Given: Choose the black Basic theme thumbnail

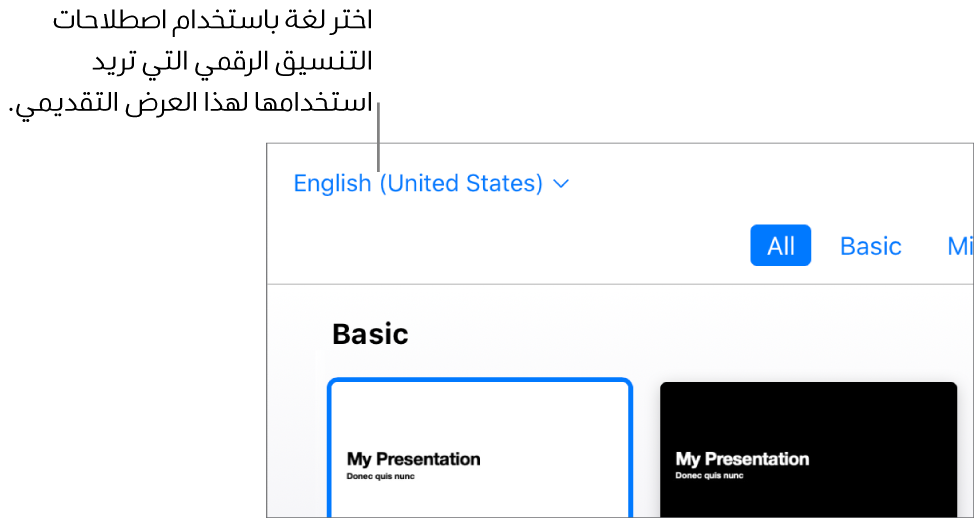Looking at the screenshot, I should tap(808, 449).
